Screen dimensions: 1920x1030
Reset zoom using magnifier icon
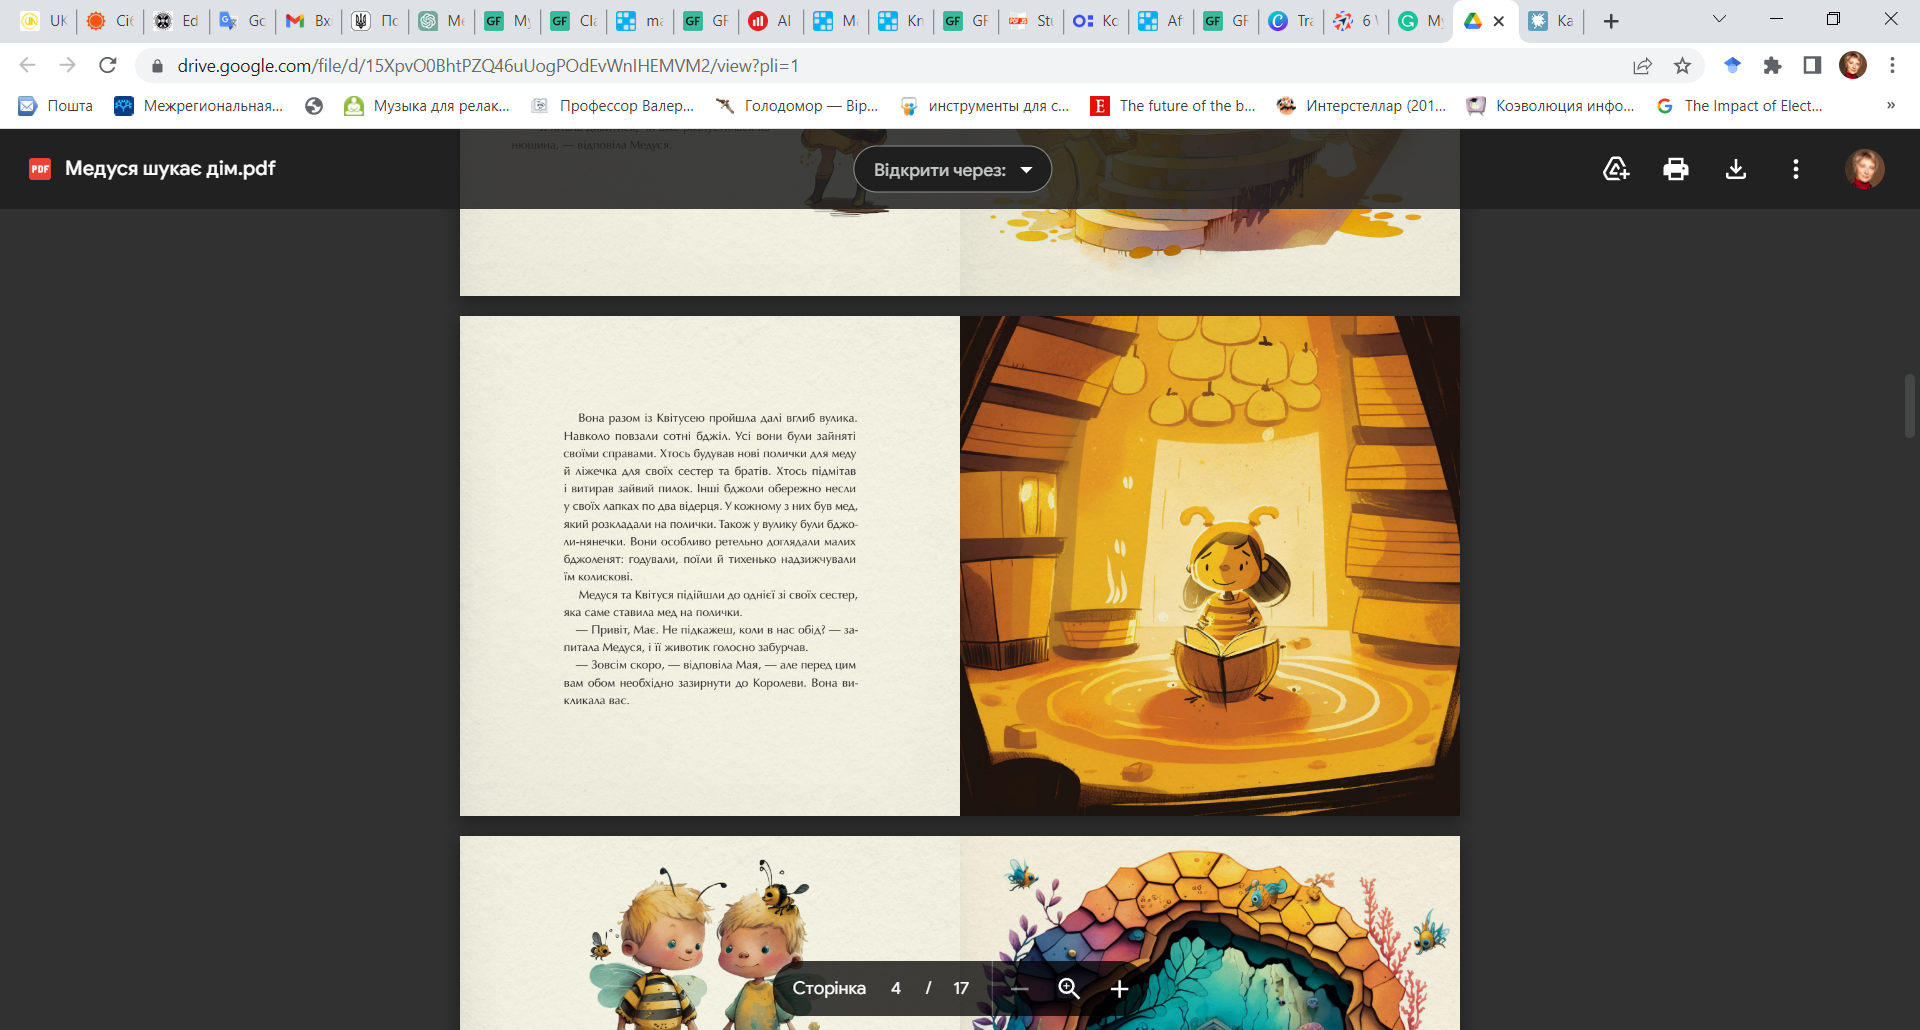coord(1069,989)
